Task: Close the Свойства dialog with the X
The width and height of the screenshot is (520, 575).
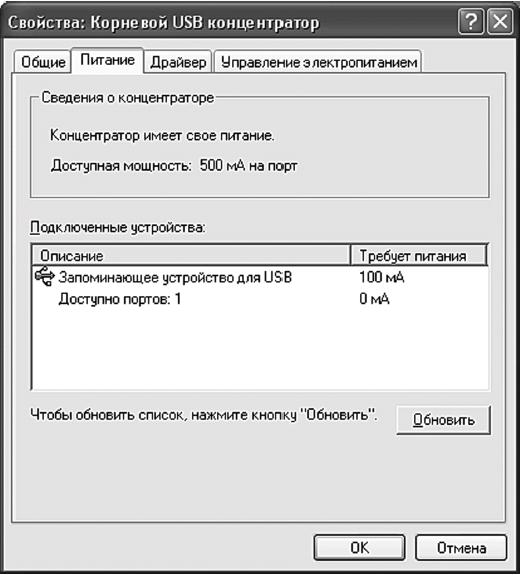Action: coord(500,22)
